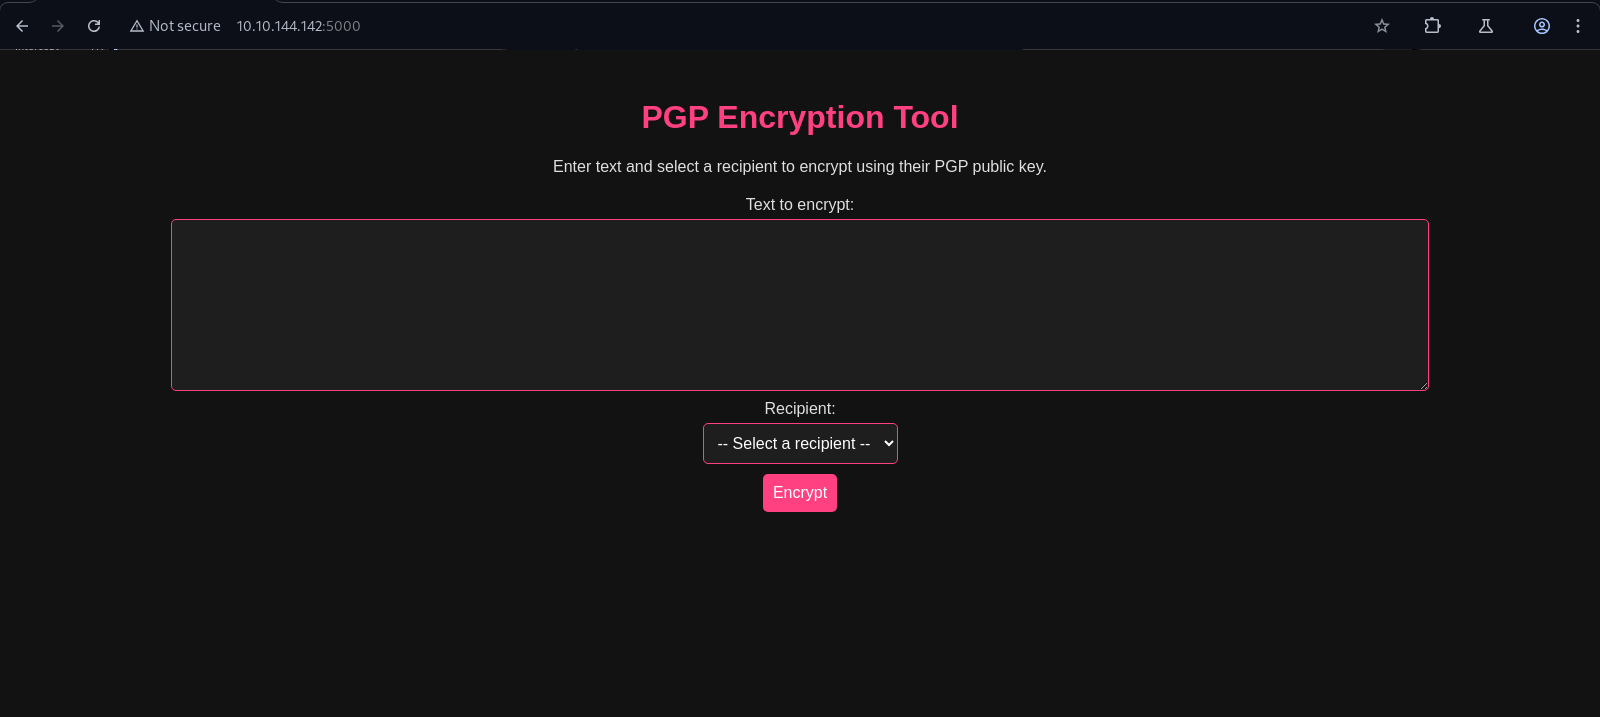Click the textarea resize handle corner
1600x717 pixels.
pos(1424,386)
